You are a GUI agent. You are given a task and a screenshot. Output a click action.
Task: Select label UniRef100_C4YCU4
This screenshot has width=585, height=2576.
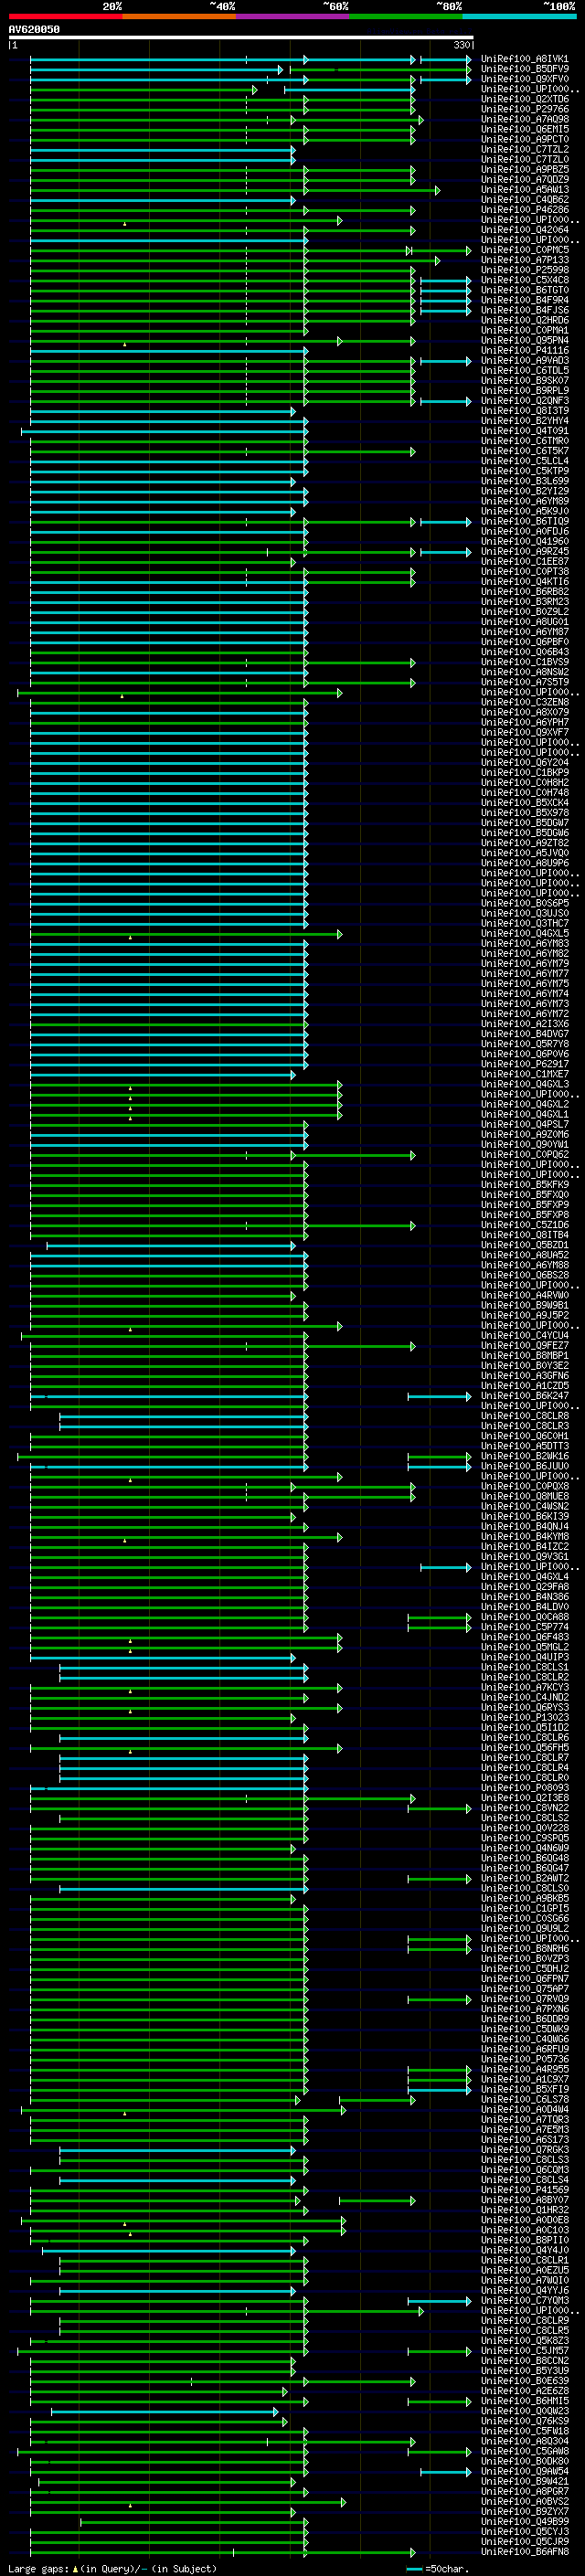coord(524,1335)
